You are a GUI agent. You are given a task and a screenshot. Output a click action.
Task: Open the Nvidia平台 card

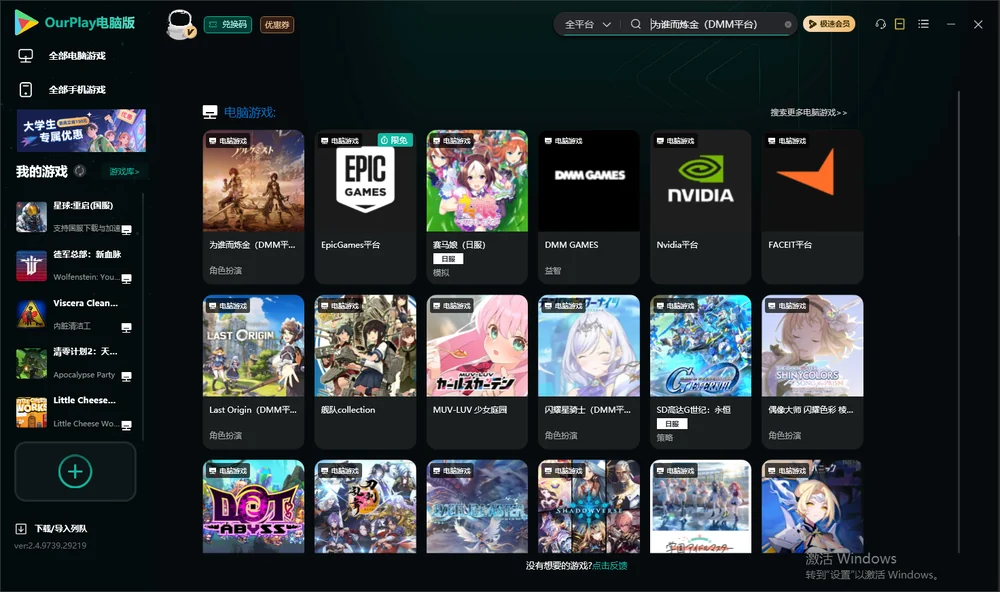(x=700, y=207)
